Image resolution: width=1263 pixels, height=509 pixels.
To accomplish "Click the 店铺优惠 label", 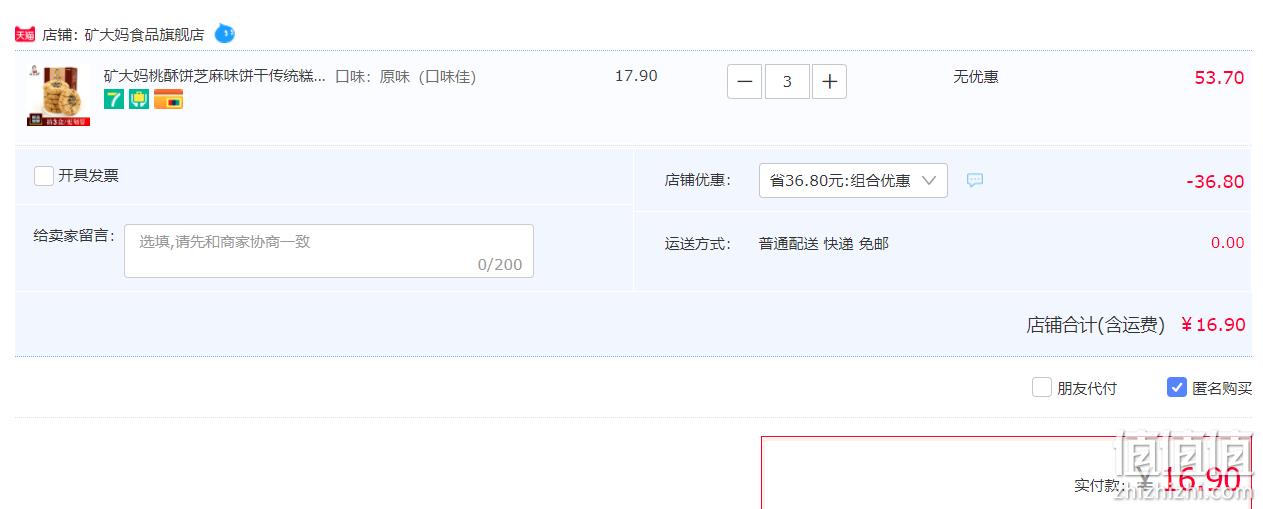I will (x=697, y=180).
